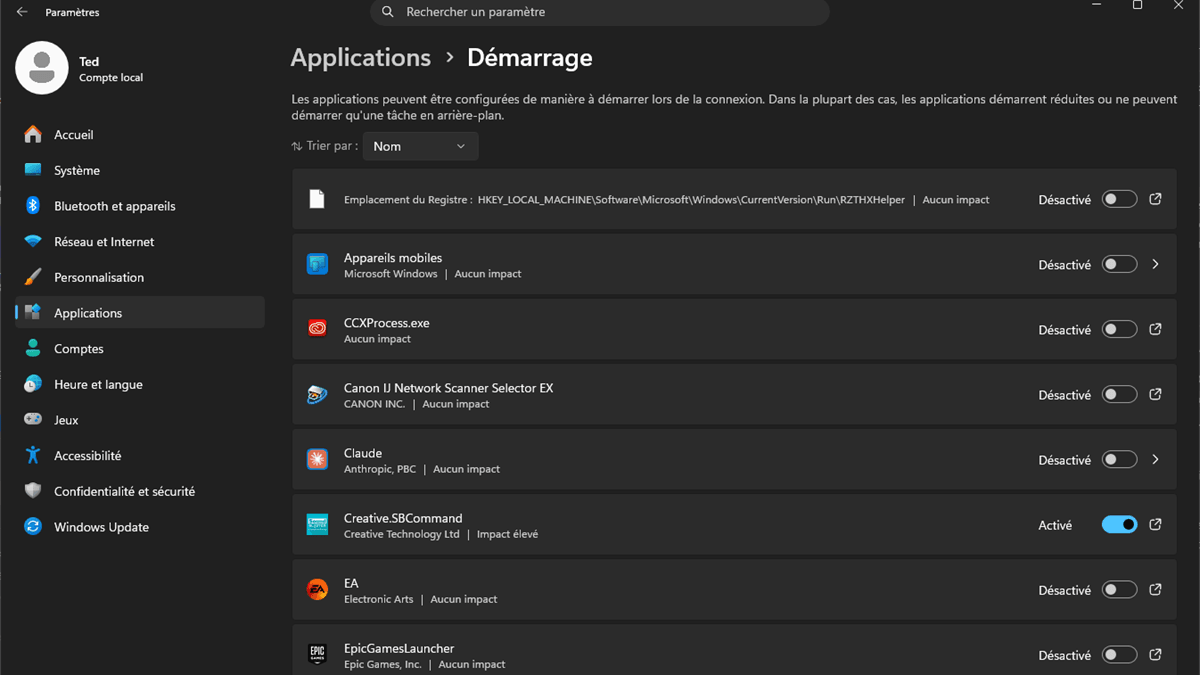The image size is (1200, 675).
Task: Open external link for RZTHXHelper registry entry
Action: [1155, 199]
